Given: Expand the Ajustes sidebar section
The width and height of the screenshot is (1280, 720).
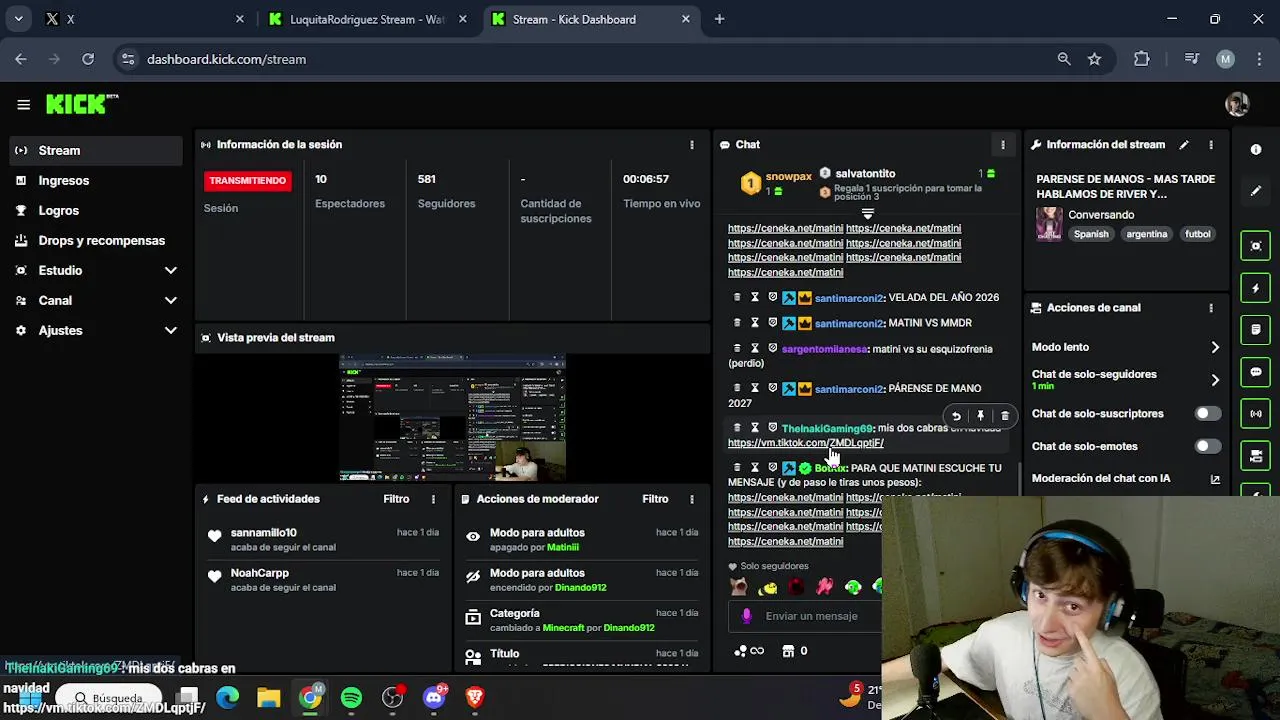Looking at the screenshot, I should (x=170, y=330).
